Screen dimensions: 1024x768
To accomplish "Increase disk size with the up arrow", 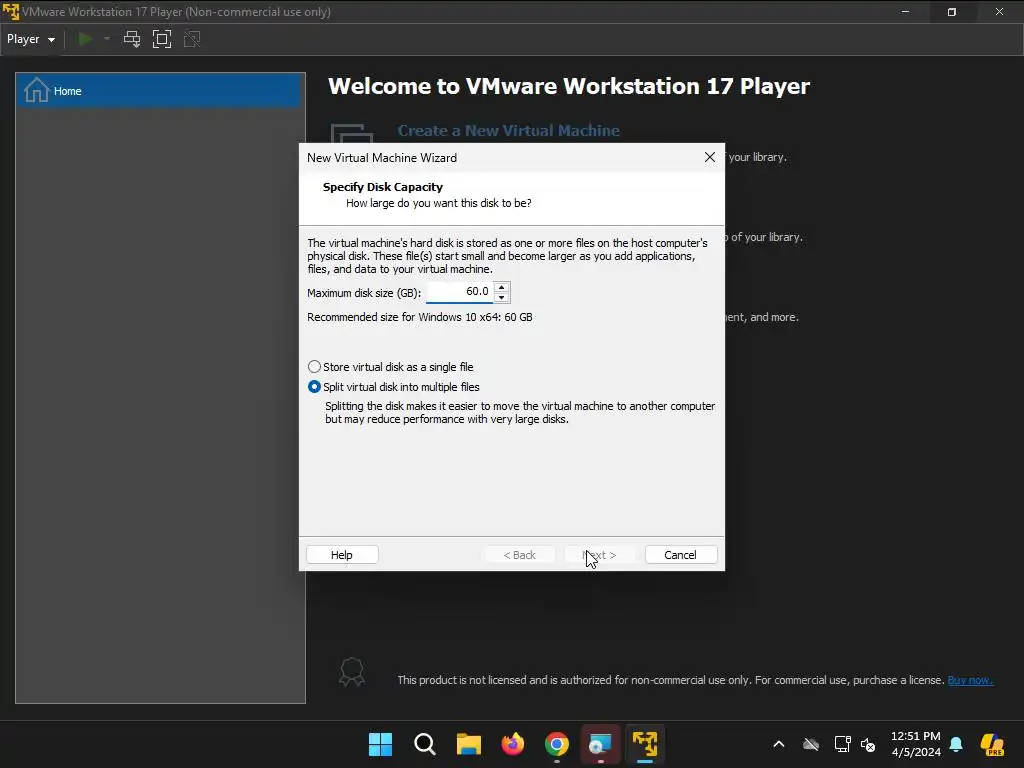I will click(502, 287).
